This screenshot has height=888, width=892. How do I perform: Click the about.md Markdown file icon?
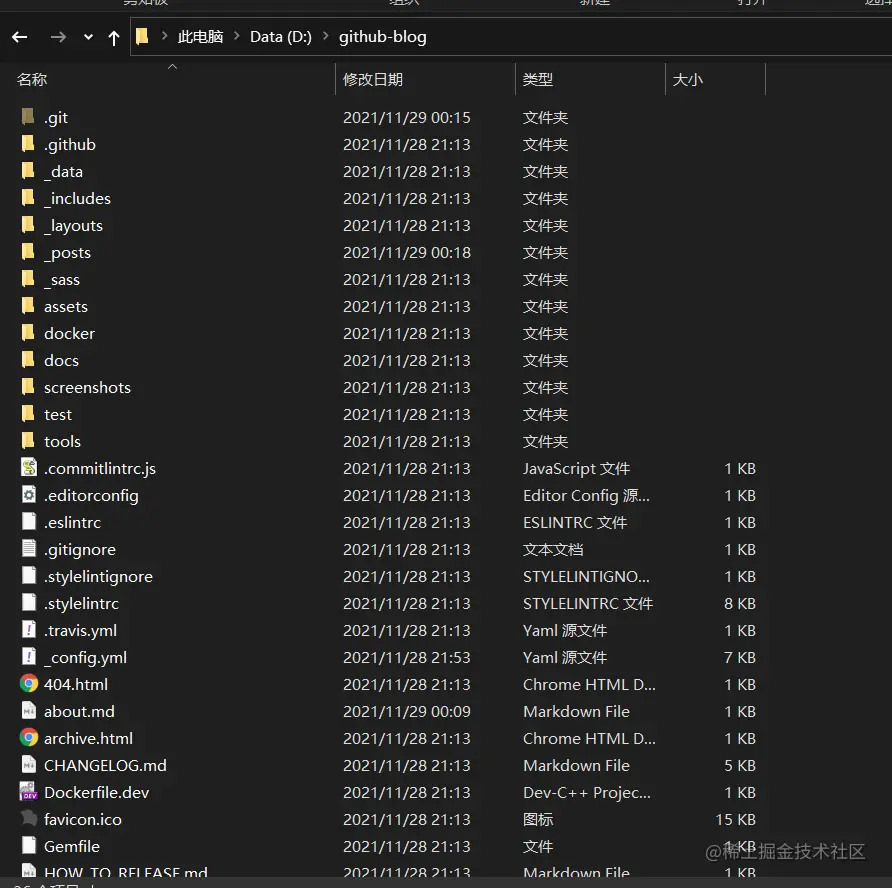28,711
